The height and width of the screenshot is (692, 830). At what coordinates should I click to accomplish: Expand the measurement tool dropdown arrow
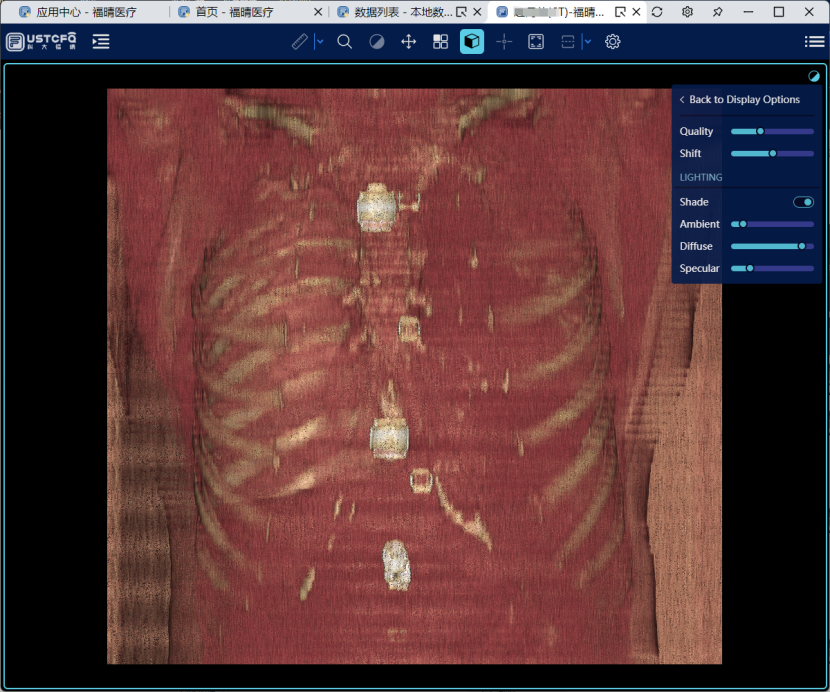click(x=320, y=42)
